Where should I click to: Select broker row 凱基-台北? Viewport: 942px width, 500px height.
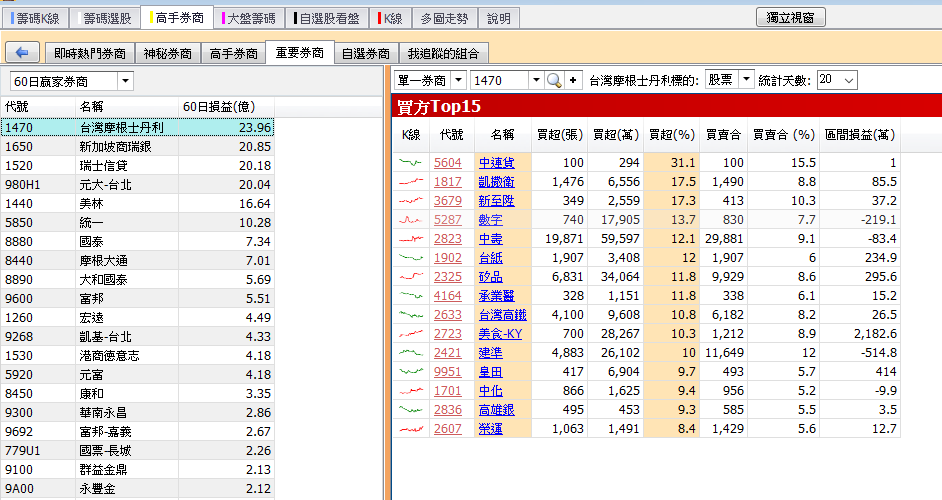pyautogui.click(x=137, y=337)
